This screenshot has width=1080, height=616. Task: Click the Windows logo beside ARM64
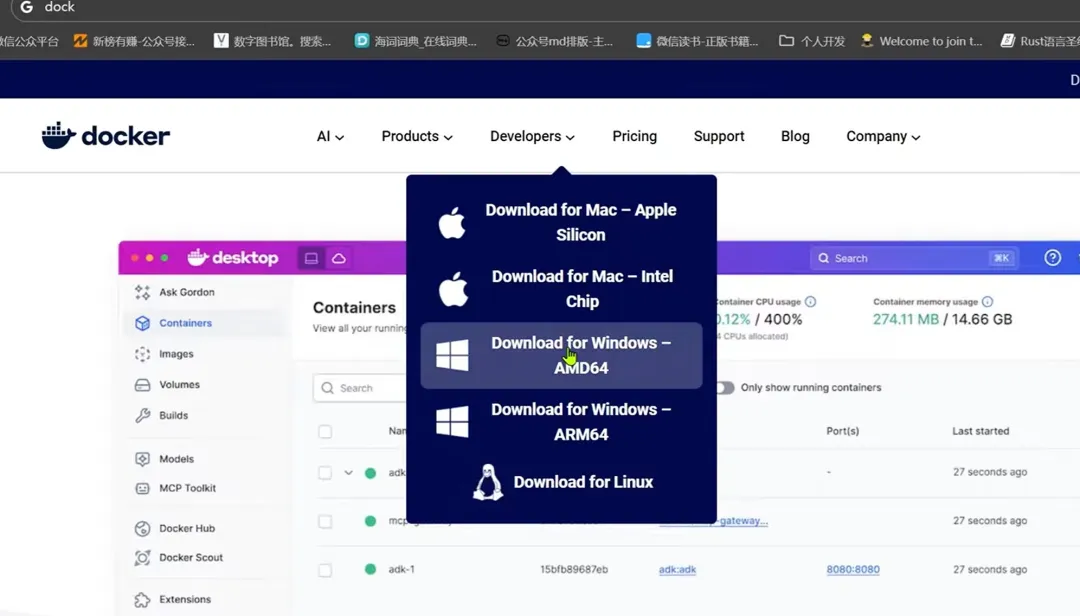(x=452, y=422)
